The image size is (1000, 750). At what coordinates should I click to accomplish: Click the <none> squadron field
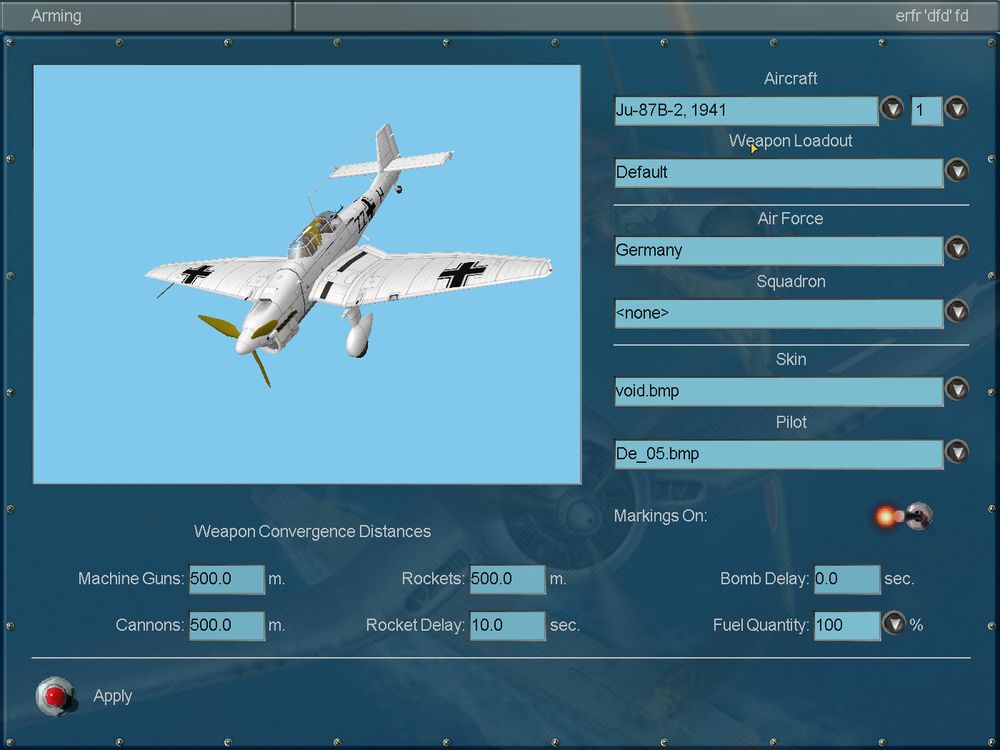(x=778, y=314)
